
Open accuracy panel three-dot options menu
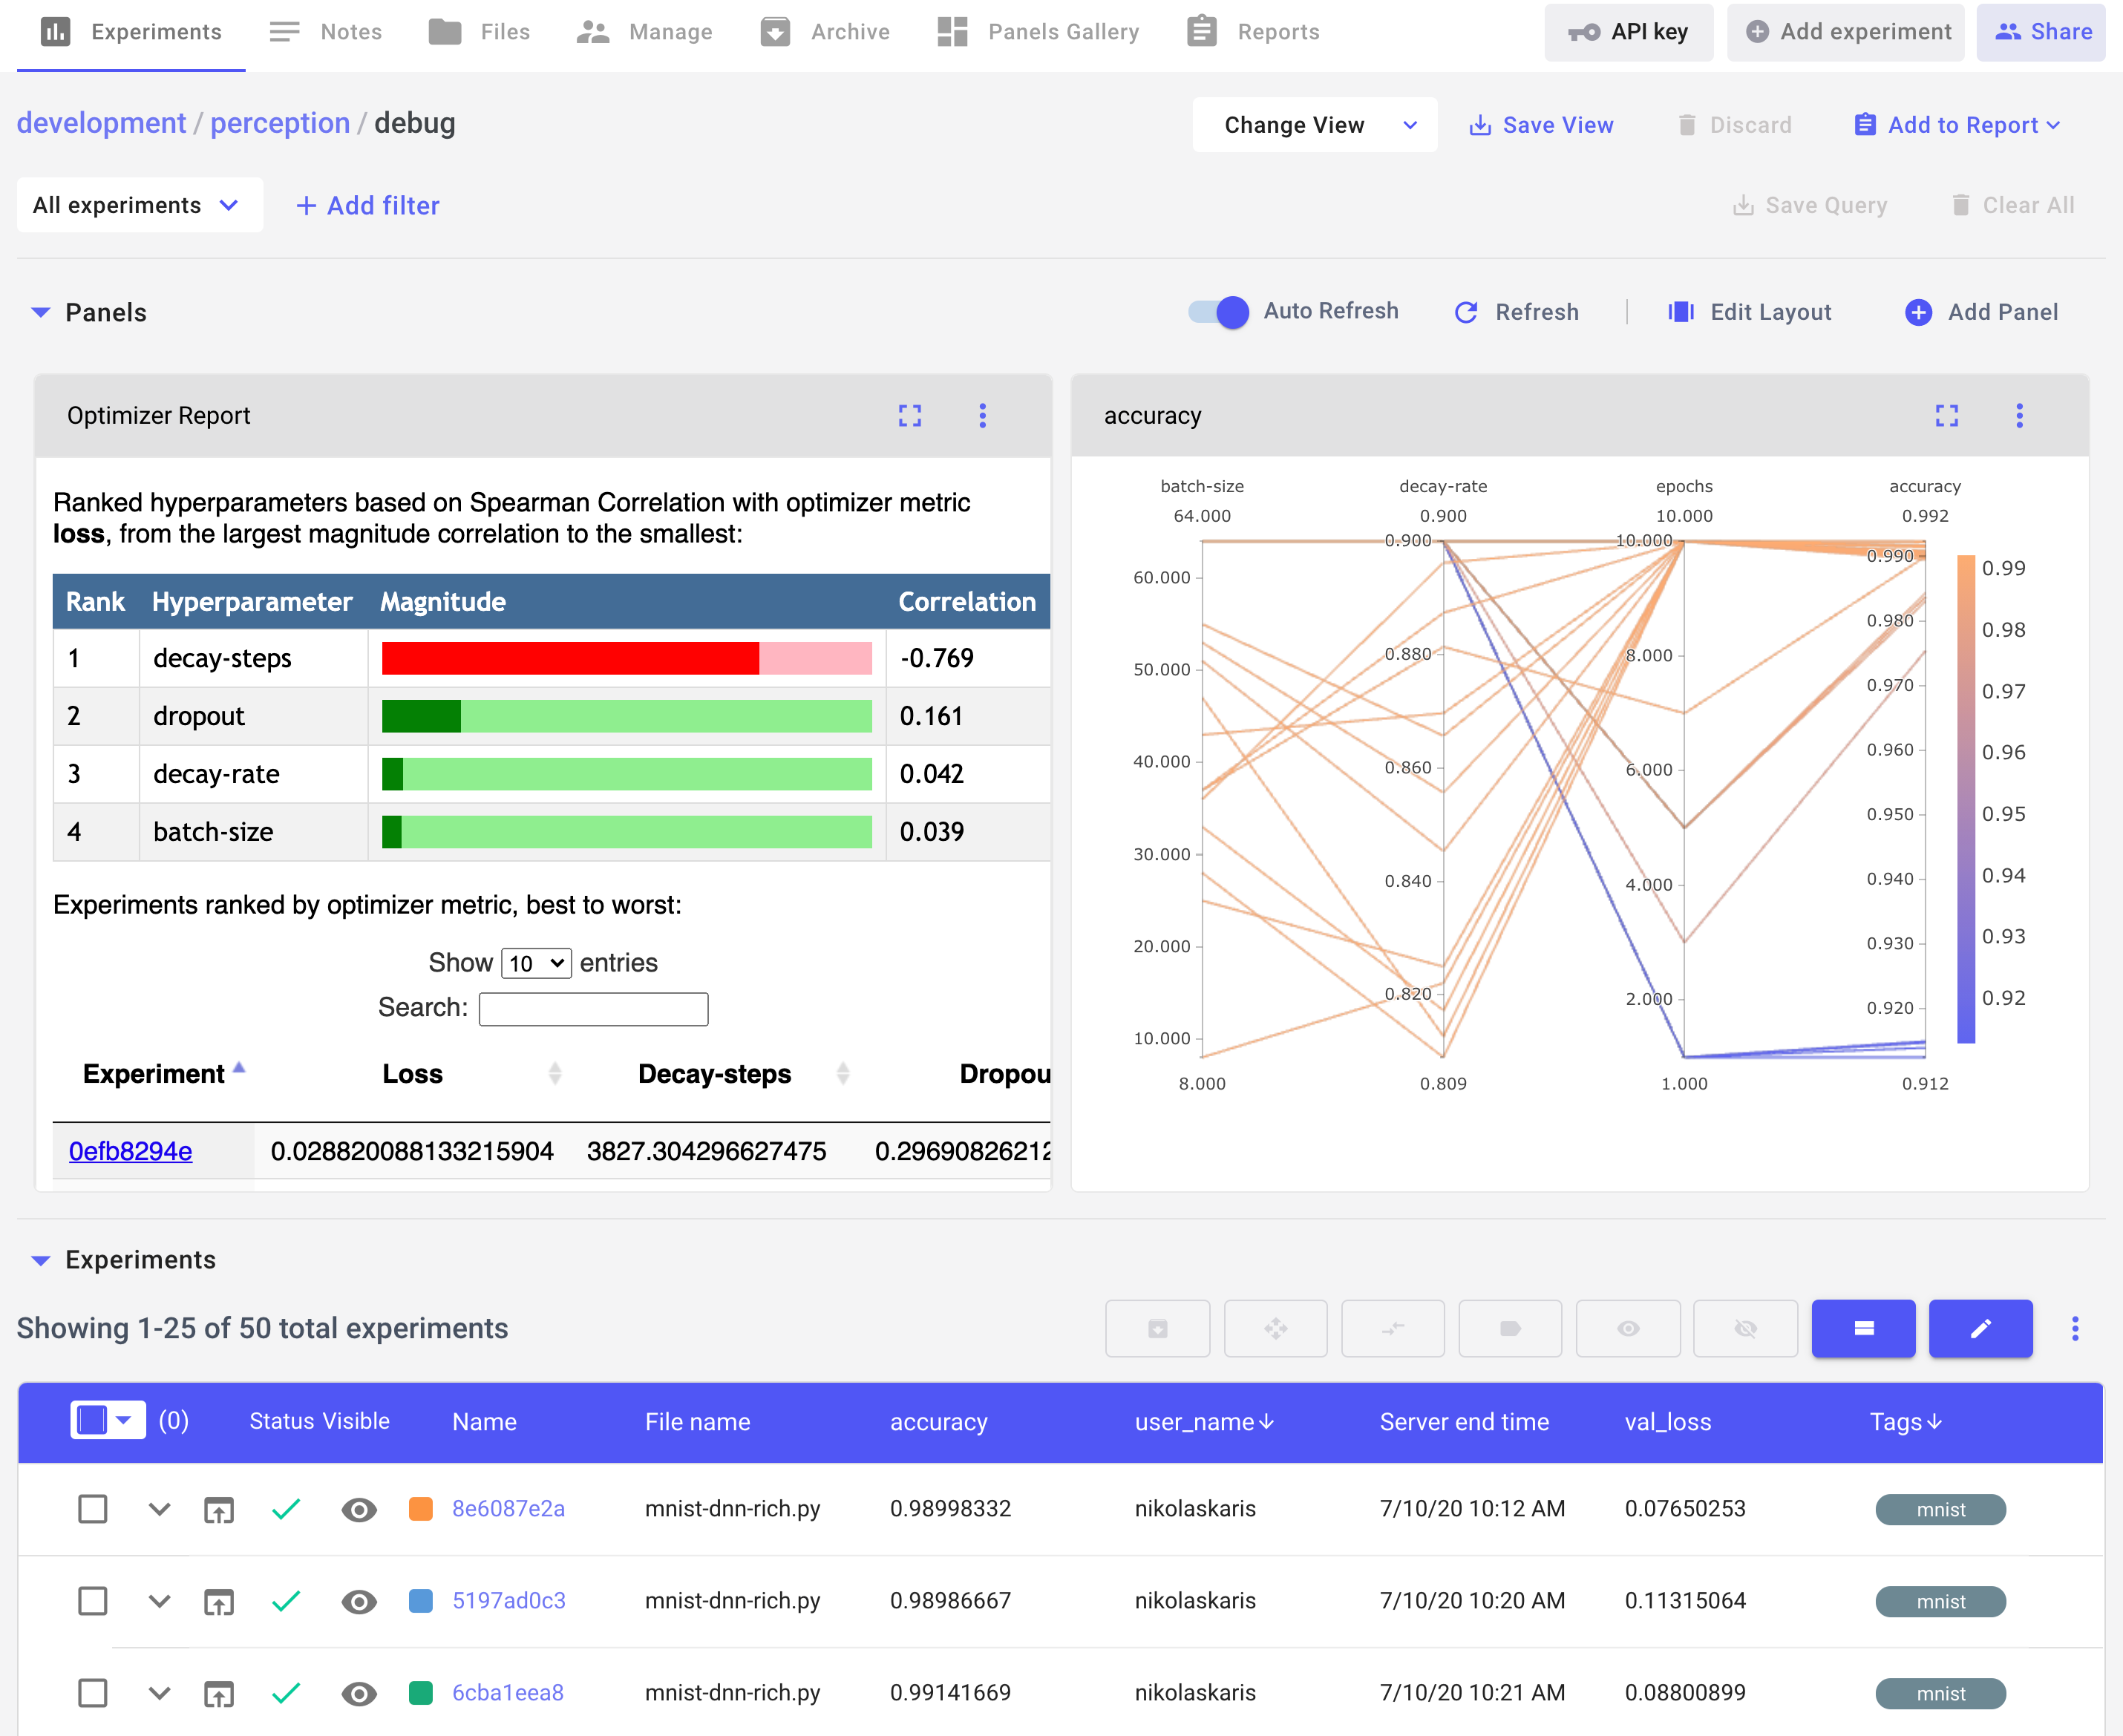coord(2019,416)
